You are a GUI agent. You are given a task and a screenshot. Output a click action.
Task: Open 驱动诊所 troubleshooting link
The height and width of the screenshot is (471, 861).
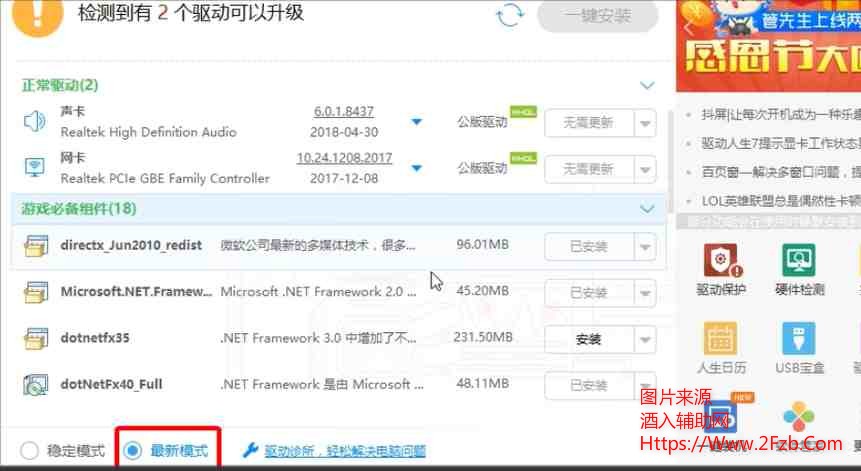point(345,451)
